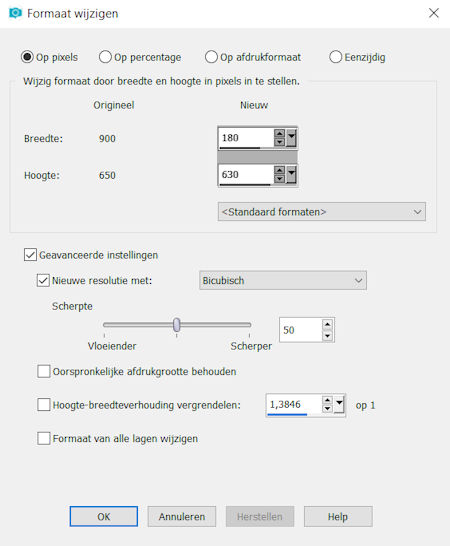Open the Bicubisch resampling dropdown

pyautogui.click(x=283, y=280)
